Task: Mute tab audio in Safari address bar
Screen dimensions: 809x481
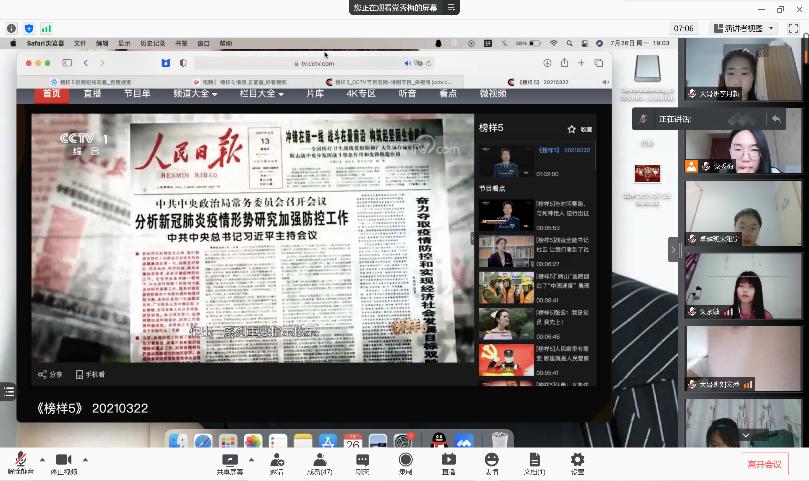Action: pyautogui.click(x=408, y=63)
